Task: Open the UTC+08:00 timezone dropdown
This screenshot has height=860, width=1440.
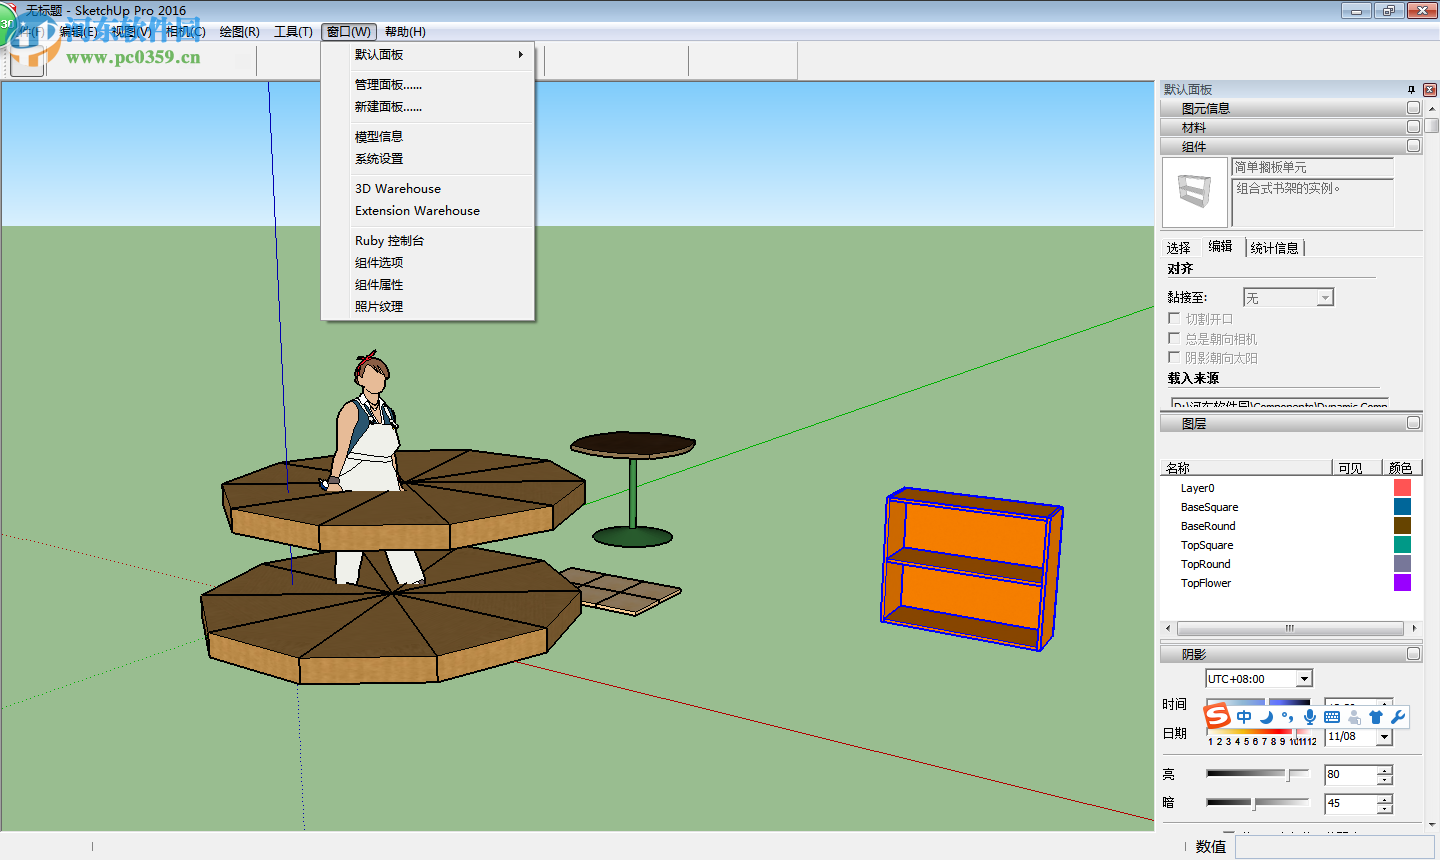Action: pos(1303,678)
